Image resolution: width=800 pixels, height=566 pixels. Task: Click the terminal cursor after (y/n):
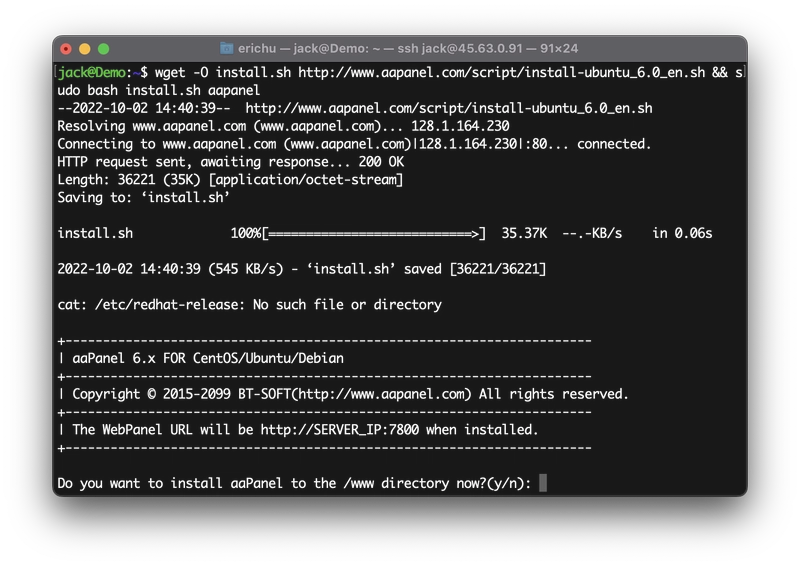[543, 483]
